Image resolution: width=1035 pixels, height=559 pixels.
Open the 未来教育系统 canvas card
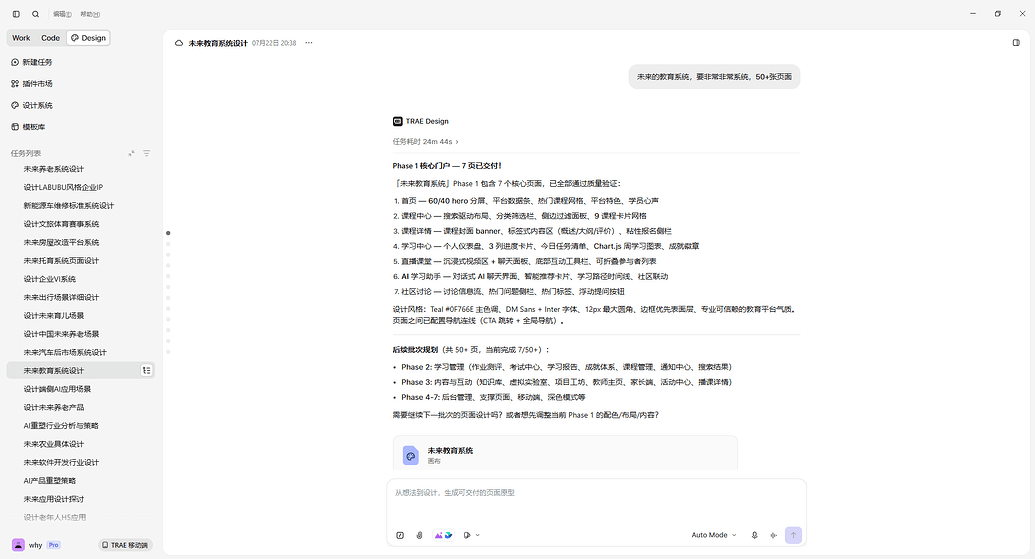[x=565, y=454]
